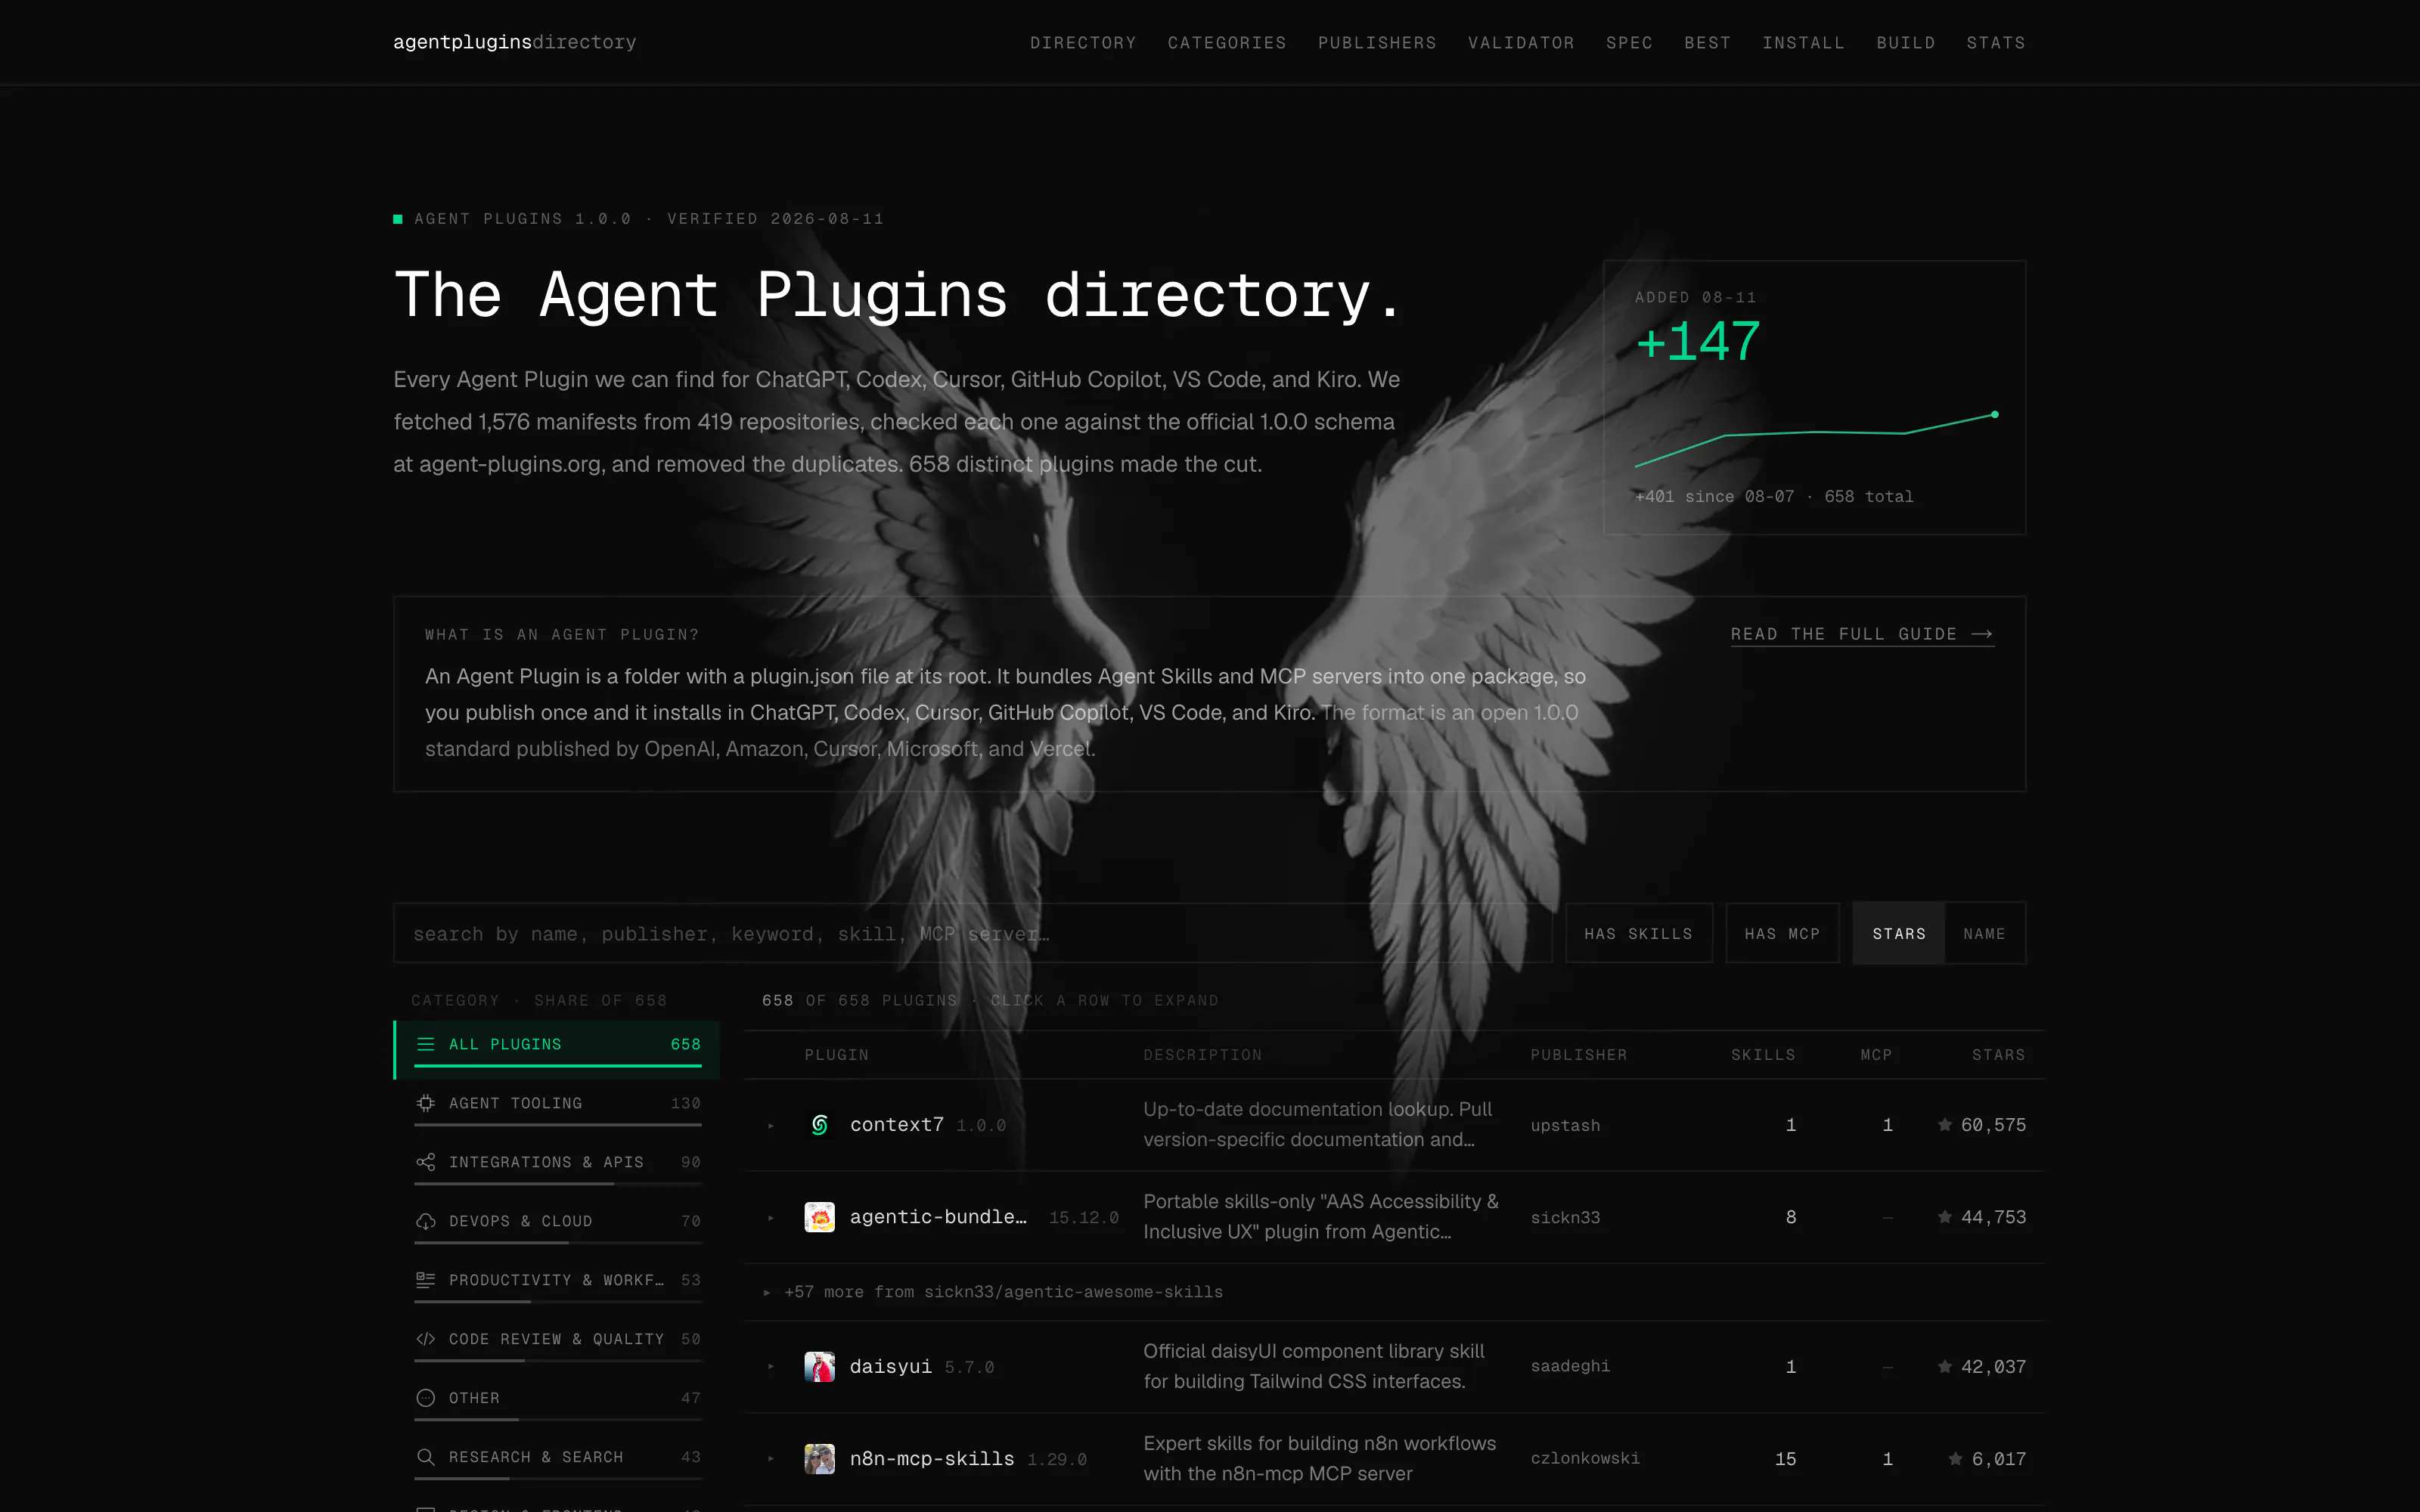Open the Publishers nav item
This screenshot has height=1512, width=2420.
(x=1377, y=43)
